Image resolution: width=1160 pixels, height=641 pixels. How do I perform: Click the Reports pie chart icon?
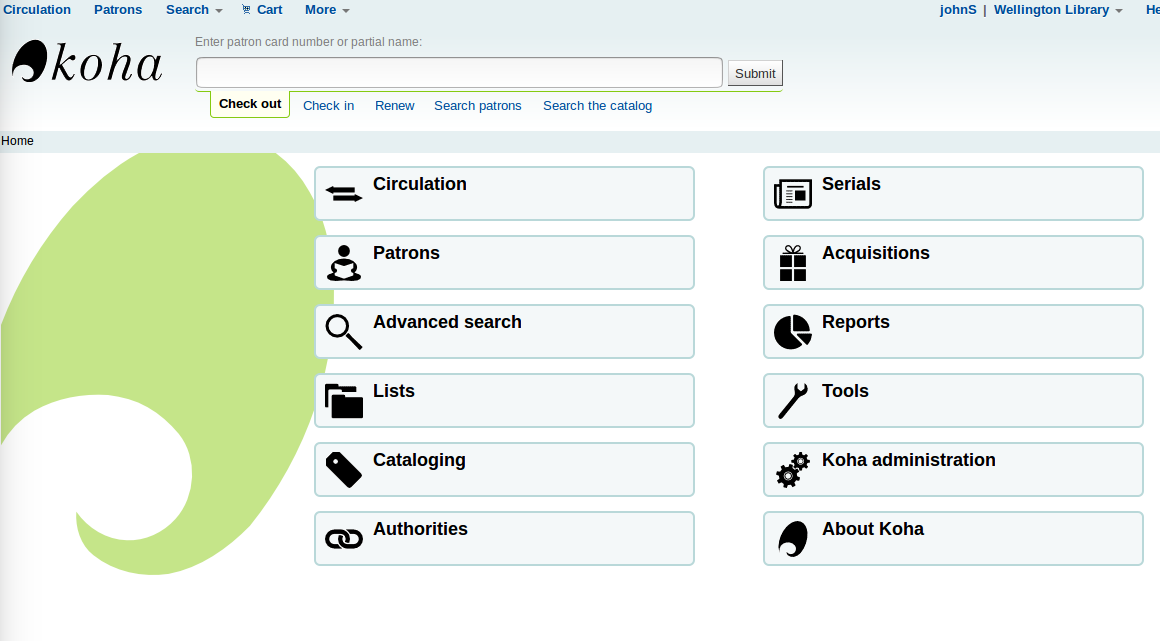pyautogui.click(x=792, y=331)
